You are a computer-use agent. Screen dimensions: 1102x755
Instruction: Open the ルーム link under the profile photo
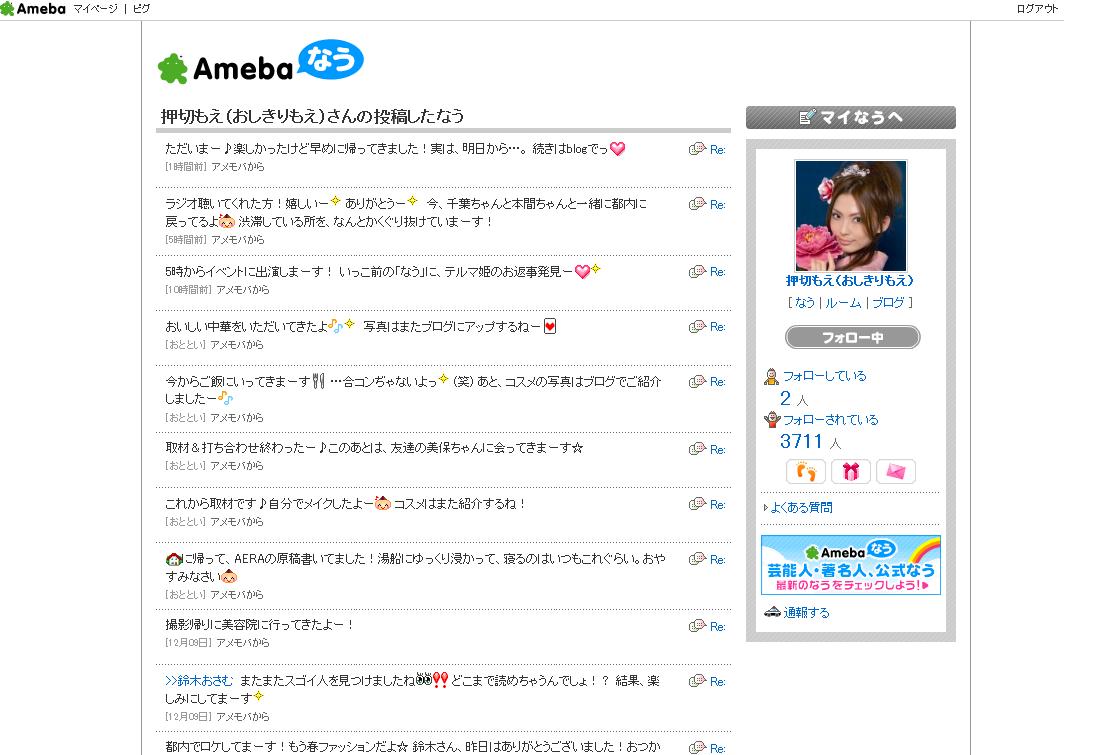click(843, 302)
